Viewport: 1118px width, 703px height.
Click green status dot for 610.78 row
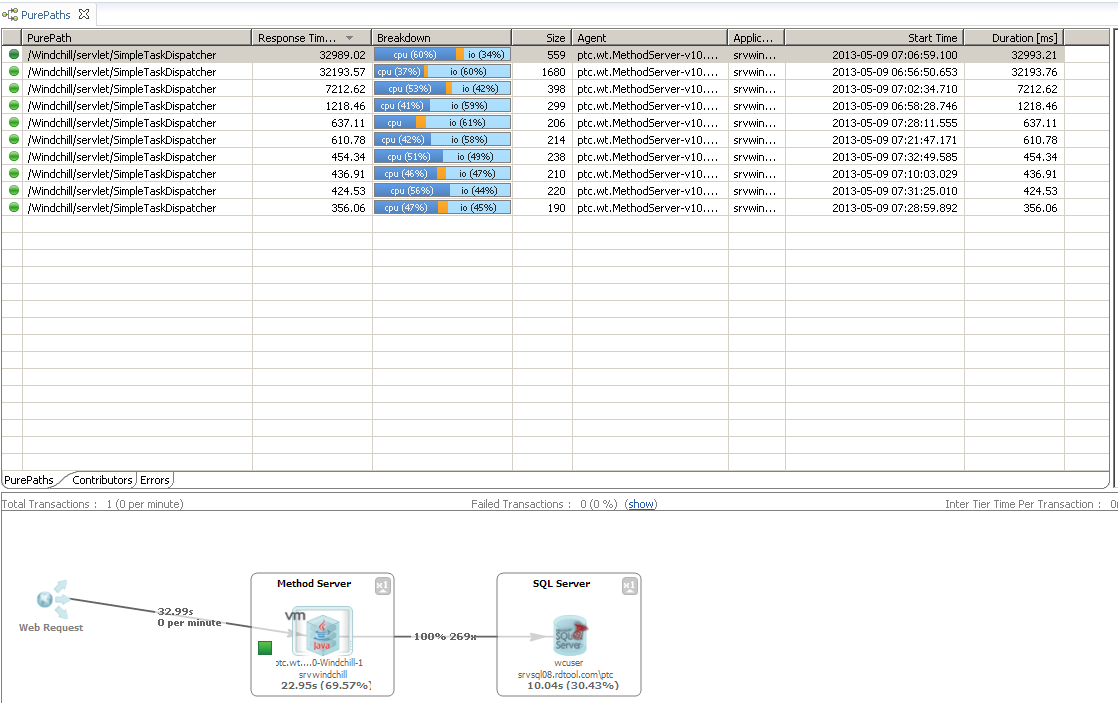tap(14, 140)
